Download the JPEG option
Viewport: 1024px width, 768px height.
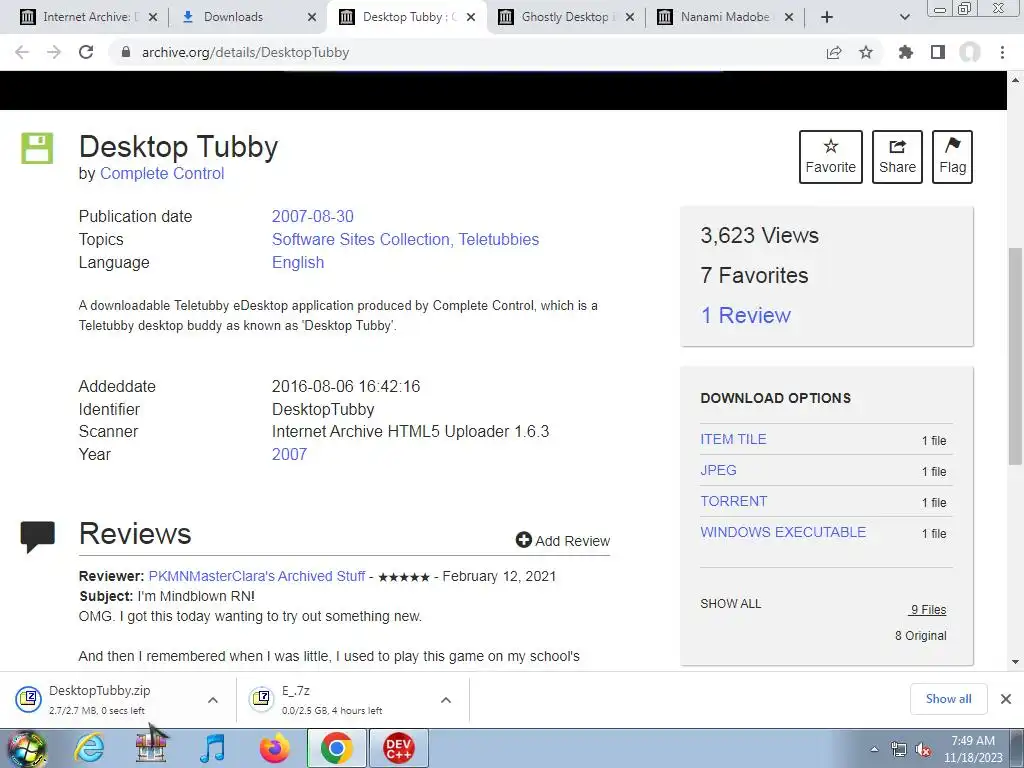pos(718,470)
